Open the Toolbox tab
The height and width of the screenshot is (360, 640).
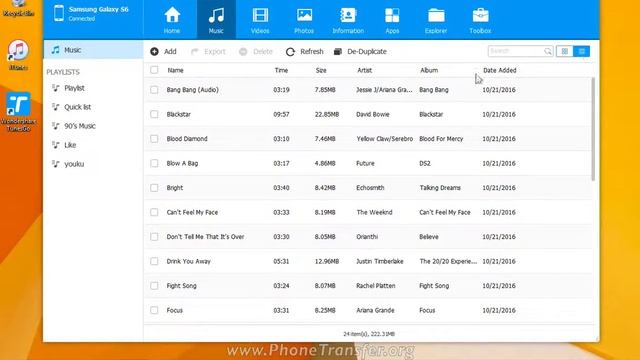[x=480, y=20]
